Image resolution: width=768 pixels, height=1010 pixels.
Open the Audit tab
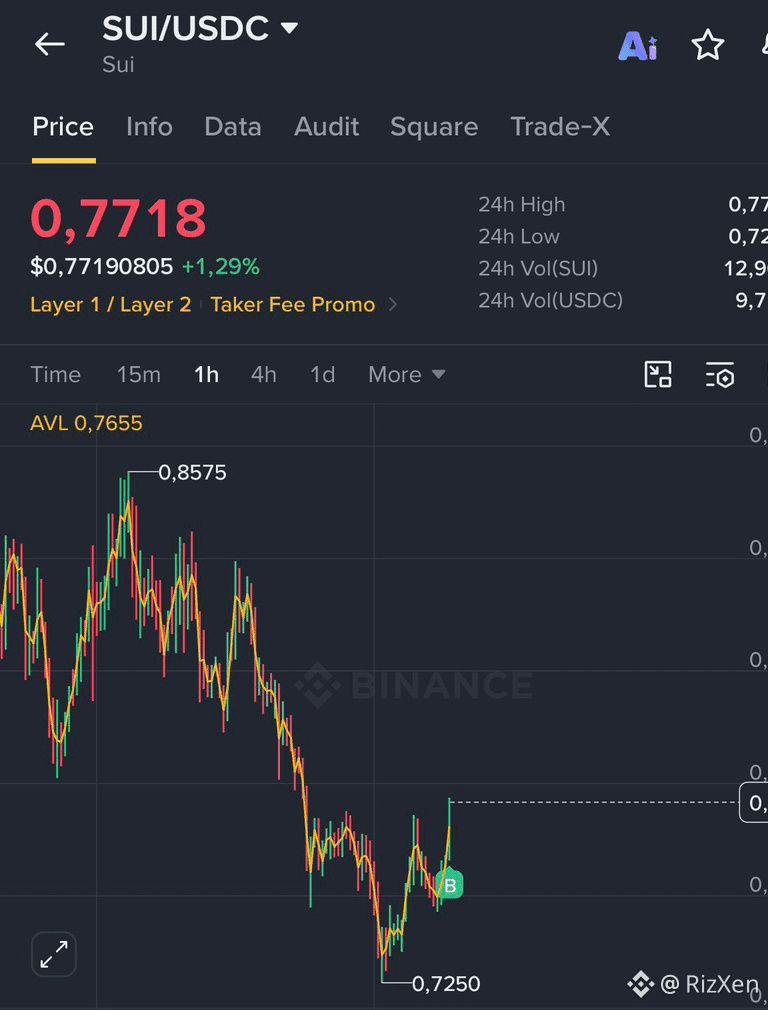pyautogui.click(x=326, y=127)
